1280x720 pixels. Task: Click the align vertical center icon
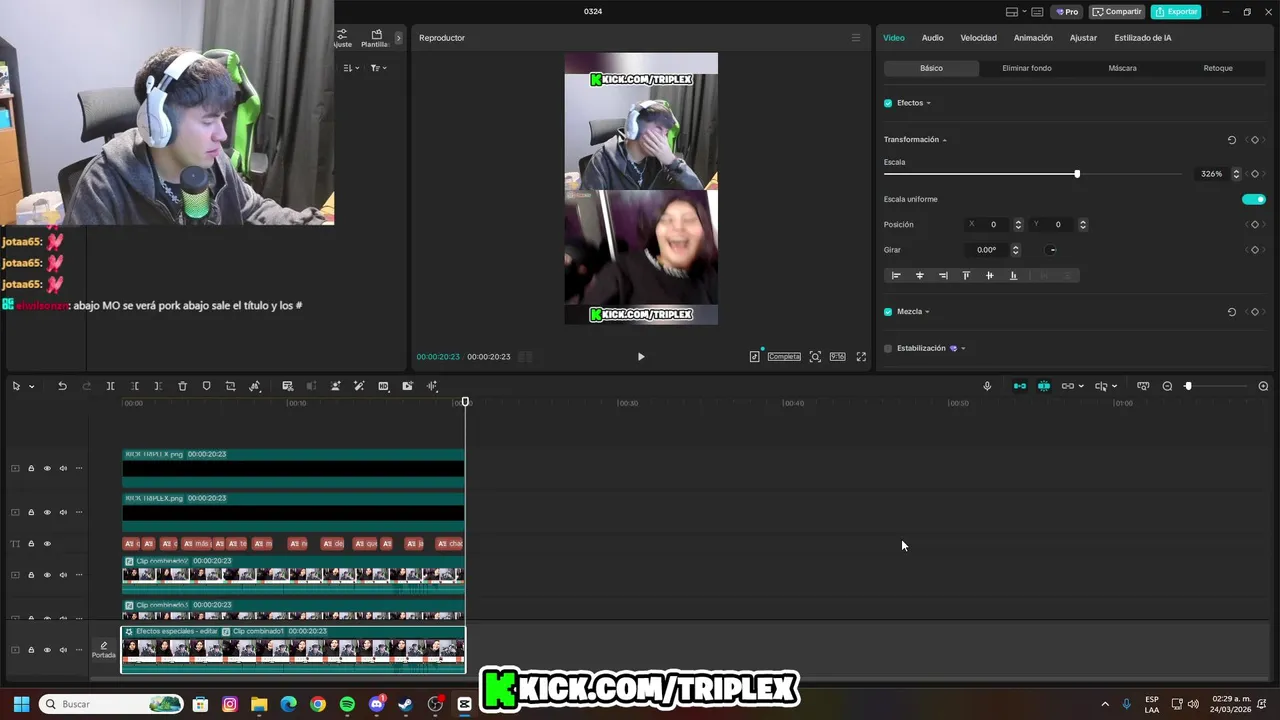coord(990,276)
